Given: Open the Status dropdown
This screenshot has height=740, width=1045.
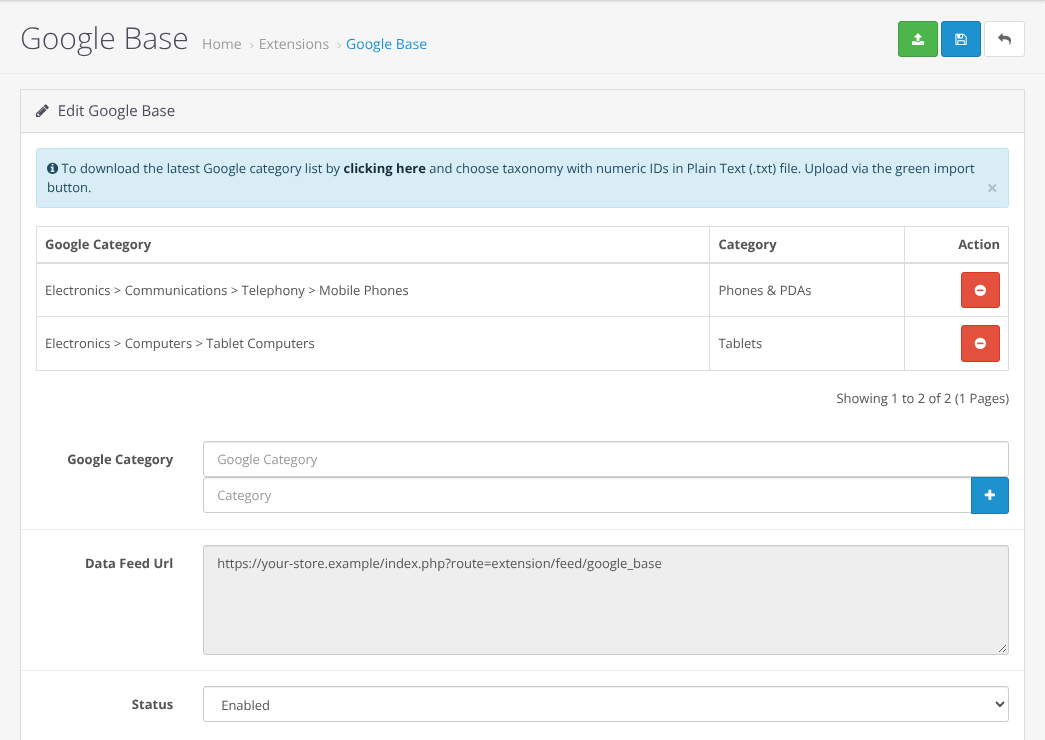Looking at the screenshot, I should [605, 705].
